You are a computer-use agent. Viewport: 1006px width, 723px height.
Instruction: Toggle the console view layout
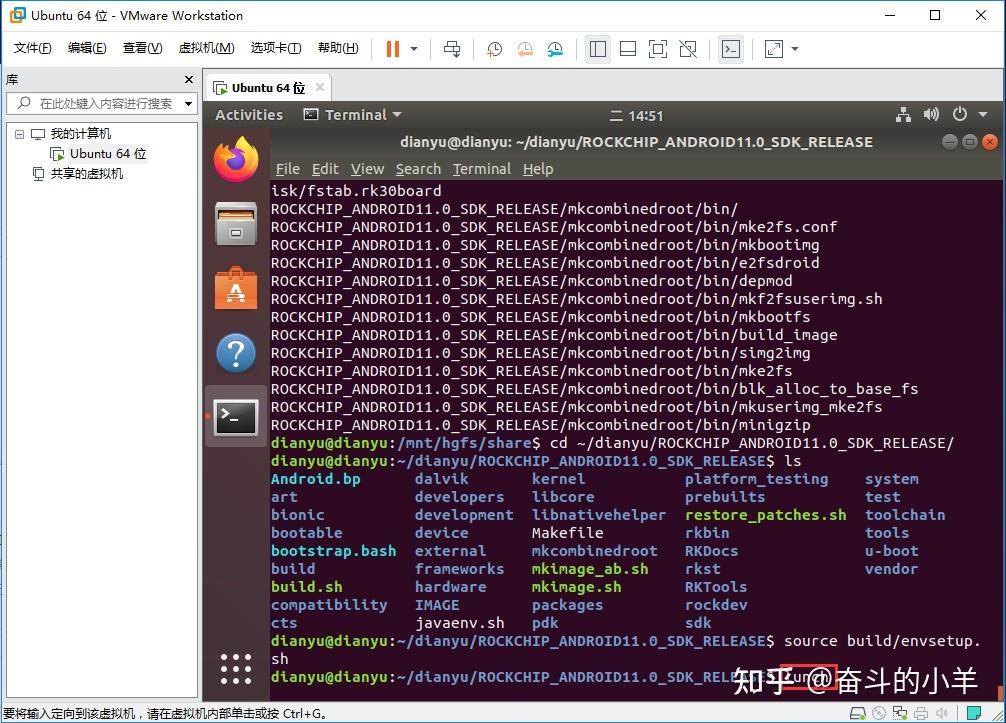[728, 48]
